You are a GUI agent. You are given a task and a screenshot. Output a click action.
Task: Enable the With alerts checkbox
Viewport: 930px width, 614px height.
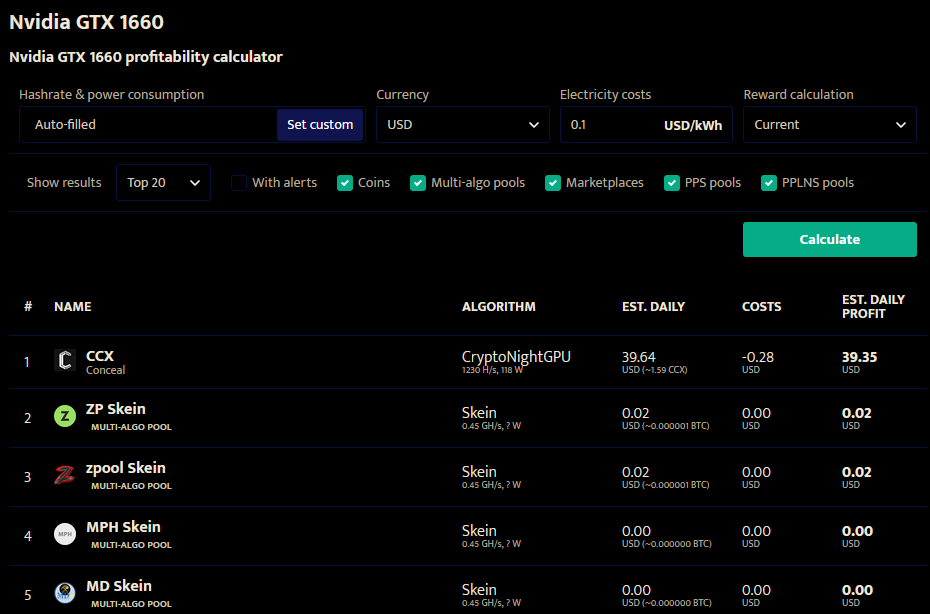[x=238, y=183]
